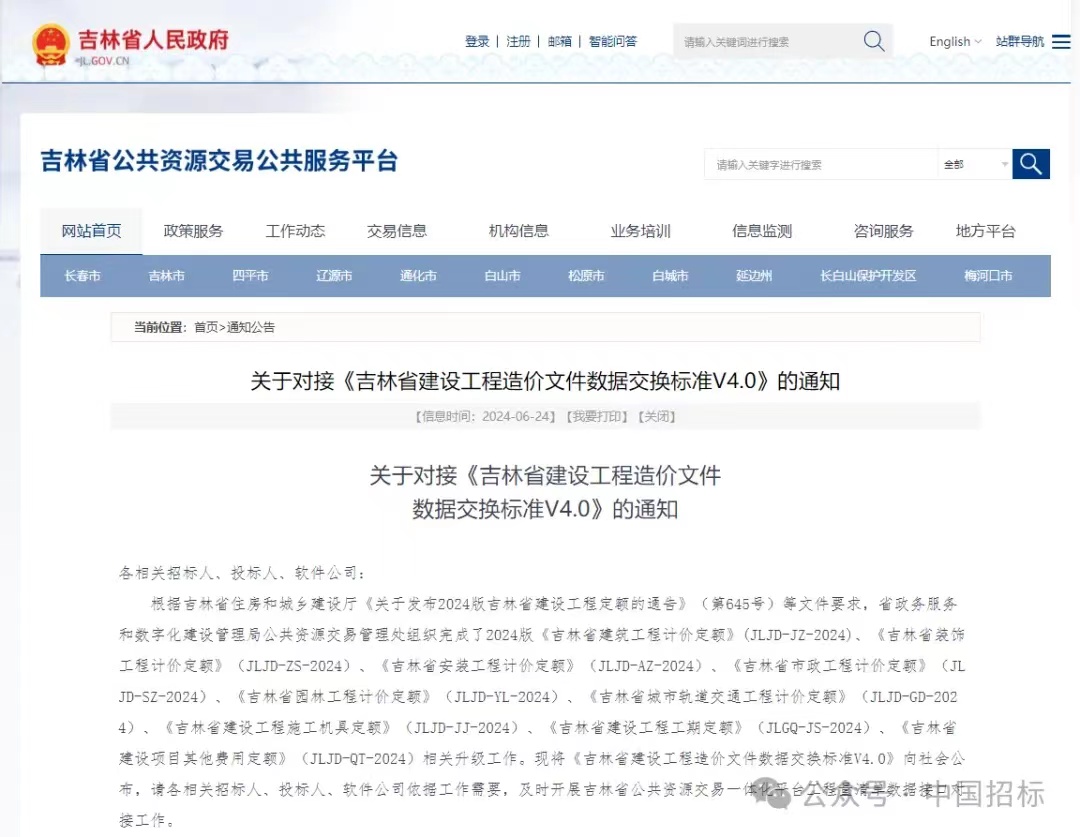Click the 我要打印 print button
Viewport: 1080px width, 837px height.
coord(597,416)
